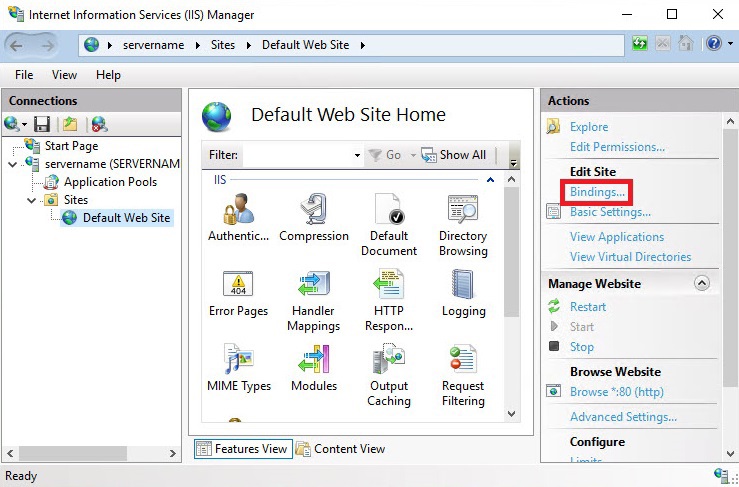Click the blue Help question icon
Screen dimensions: 739x487
coord(714,44)
